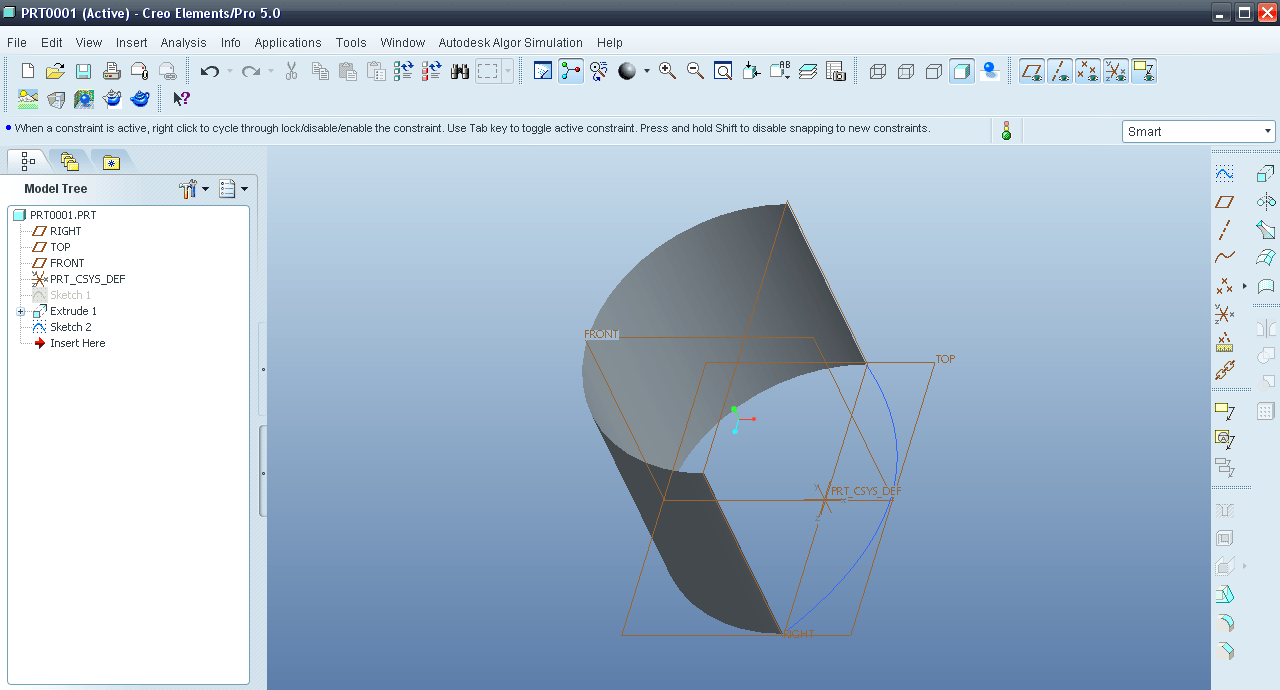Click the Open folder icon
This screenshot has height=690, width=1280.
(56, 71)
